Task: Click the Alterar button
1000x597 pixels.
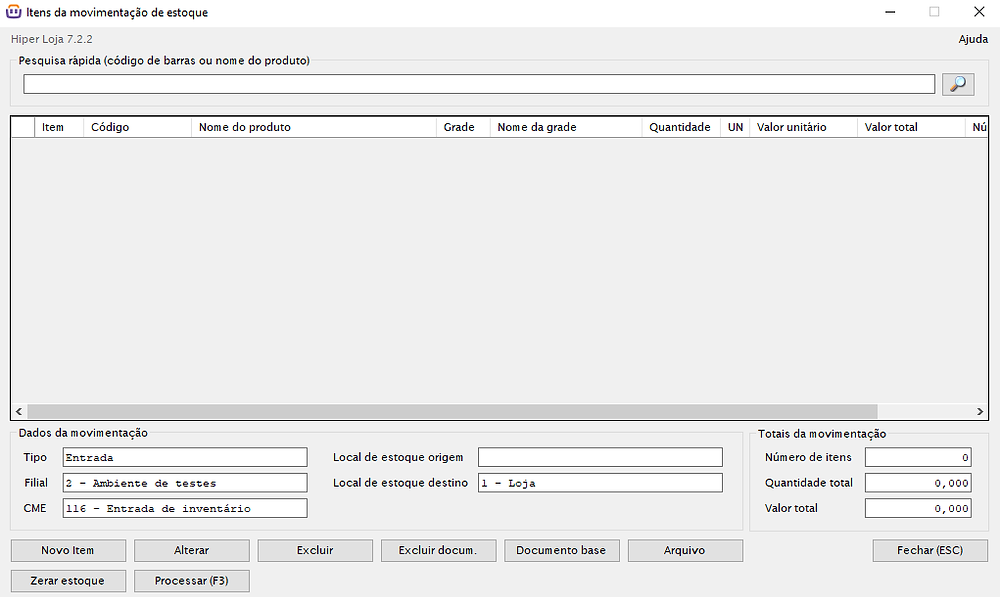Action: pyautogui.click(x=191, y=550)
